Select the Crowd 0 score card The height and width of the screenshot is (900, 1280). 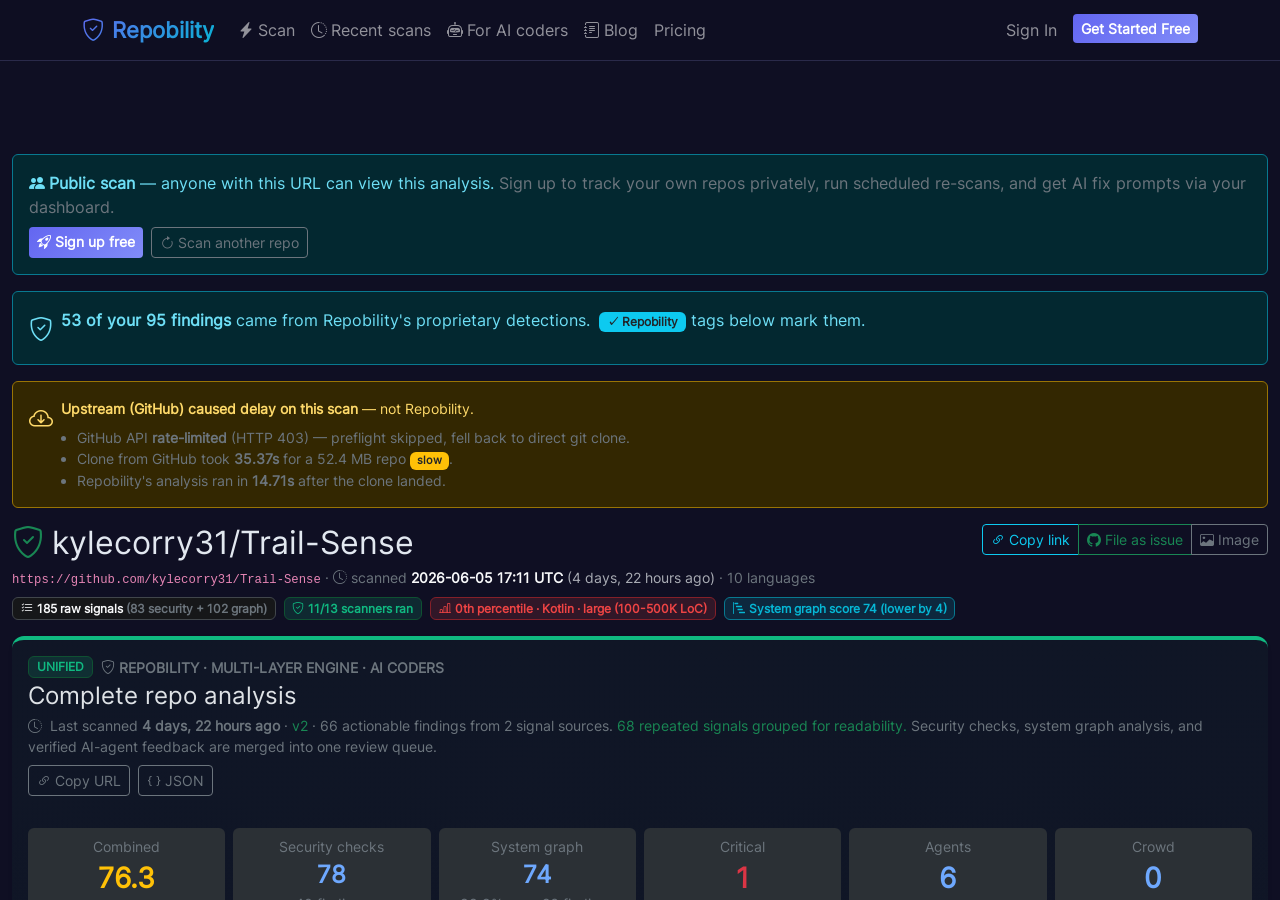(x=1153, y=864)
